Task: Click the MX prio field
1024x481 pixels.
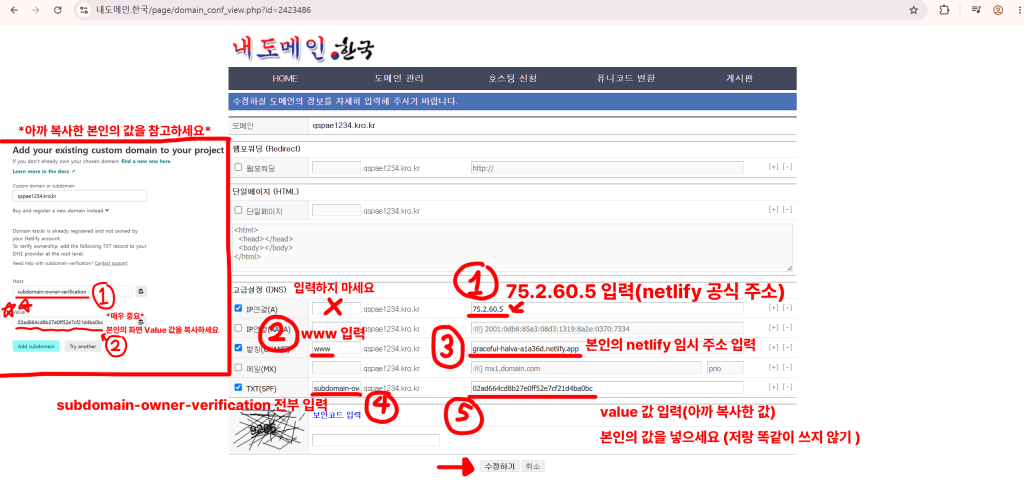Action: [x=725, y=367]
